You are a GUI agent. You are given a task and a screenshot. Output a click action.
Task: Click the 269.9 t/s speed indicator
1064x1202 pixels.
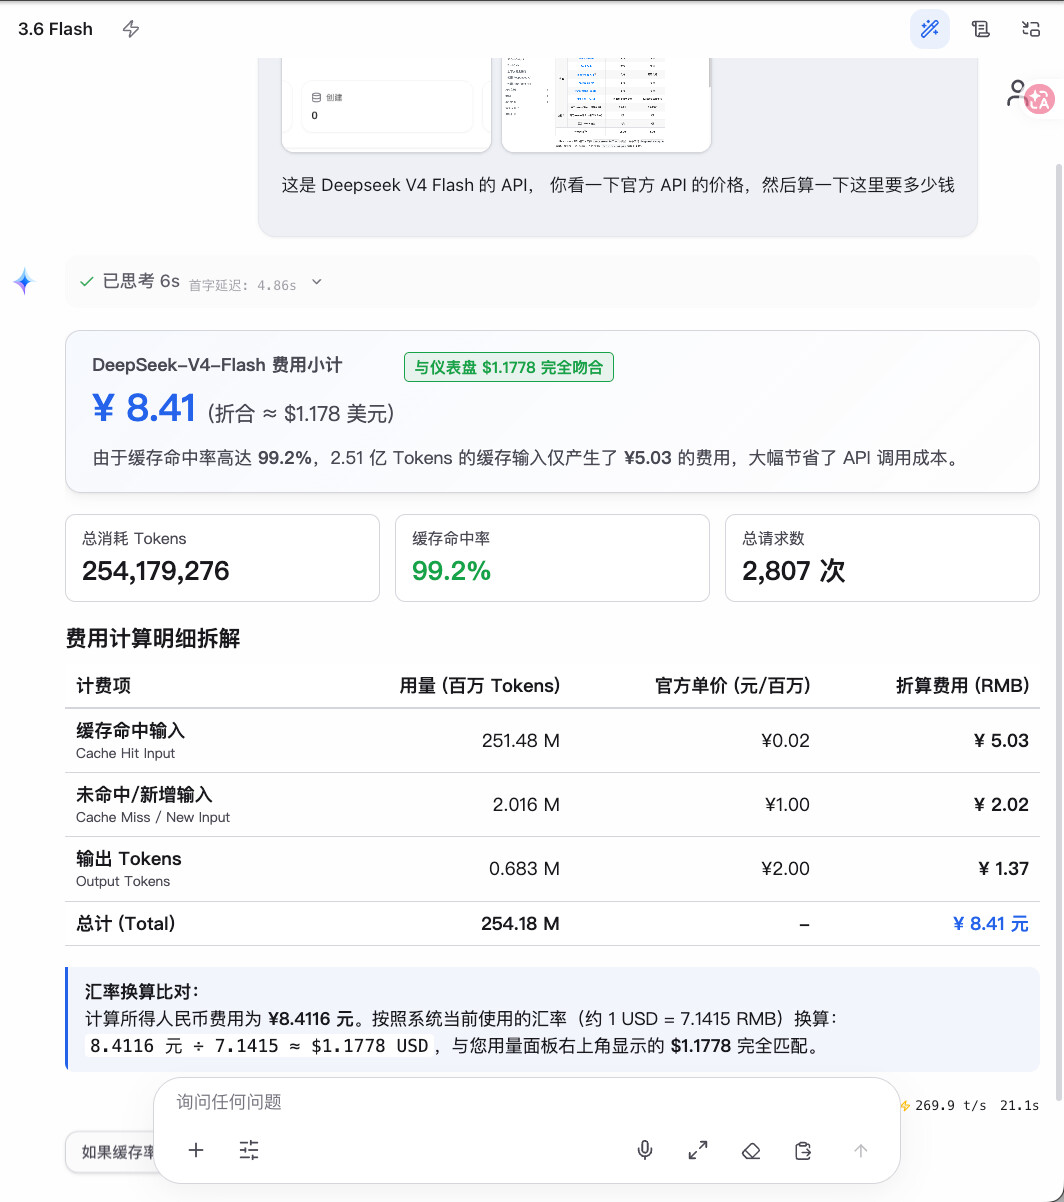pos(943,1105)
